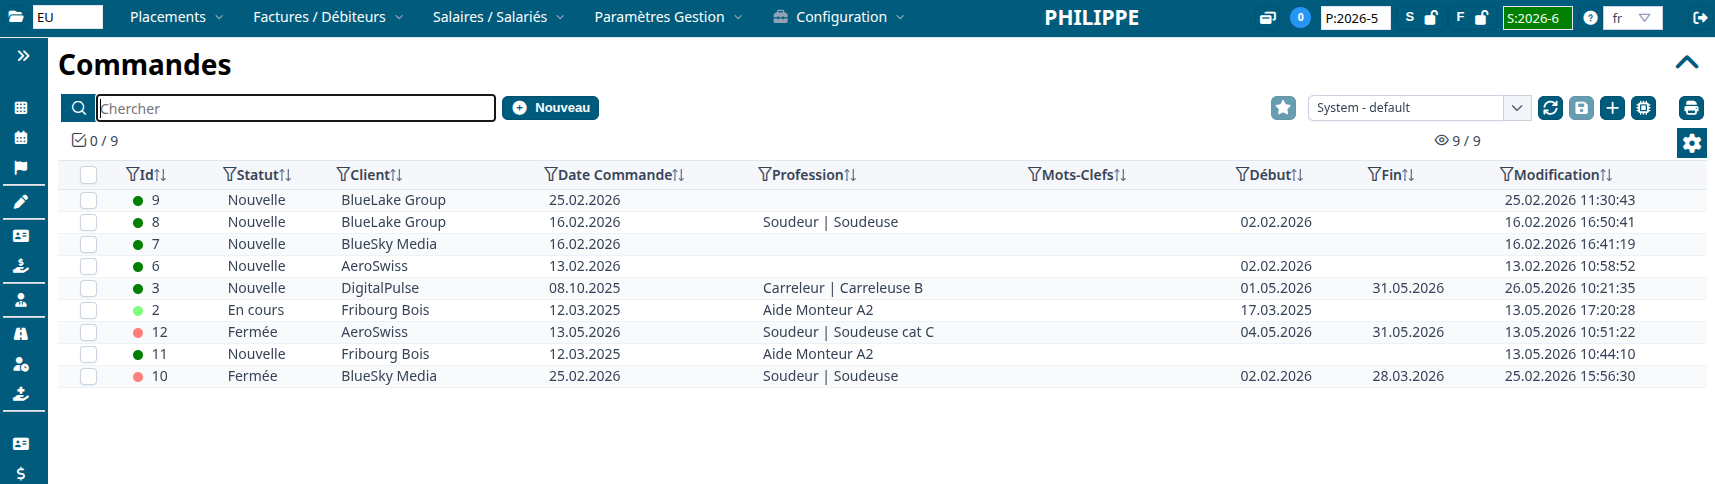The height and width of the screenshot is (484, 1715).
Task: Expand the left sidebar with double chevron
Action: click(23, 56)
